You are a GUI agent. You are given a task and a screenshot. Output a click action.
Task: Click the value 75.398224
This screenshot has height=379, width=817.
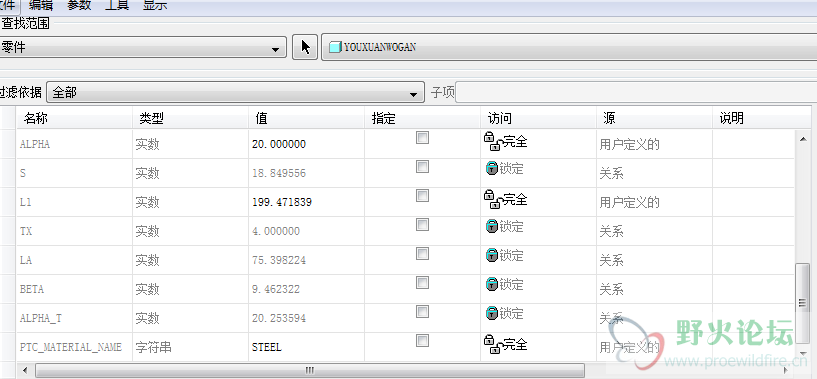point(279,260)
